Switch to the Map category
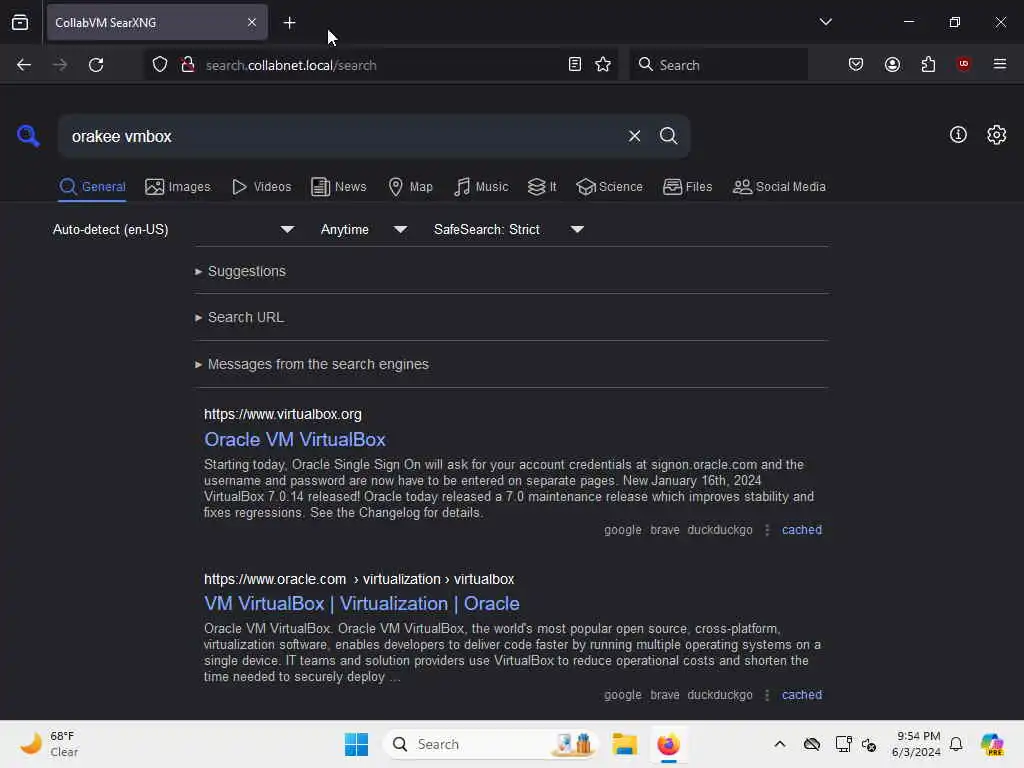Image resolution: width=1024 pixels, height=768 pixels. click(410, 187)
